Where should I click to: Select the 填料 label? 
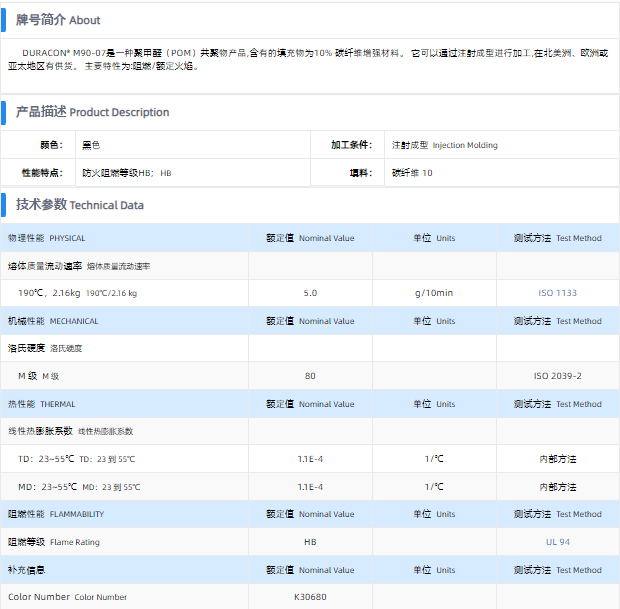[x=361, y=173]
